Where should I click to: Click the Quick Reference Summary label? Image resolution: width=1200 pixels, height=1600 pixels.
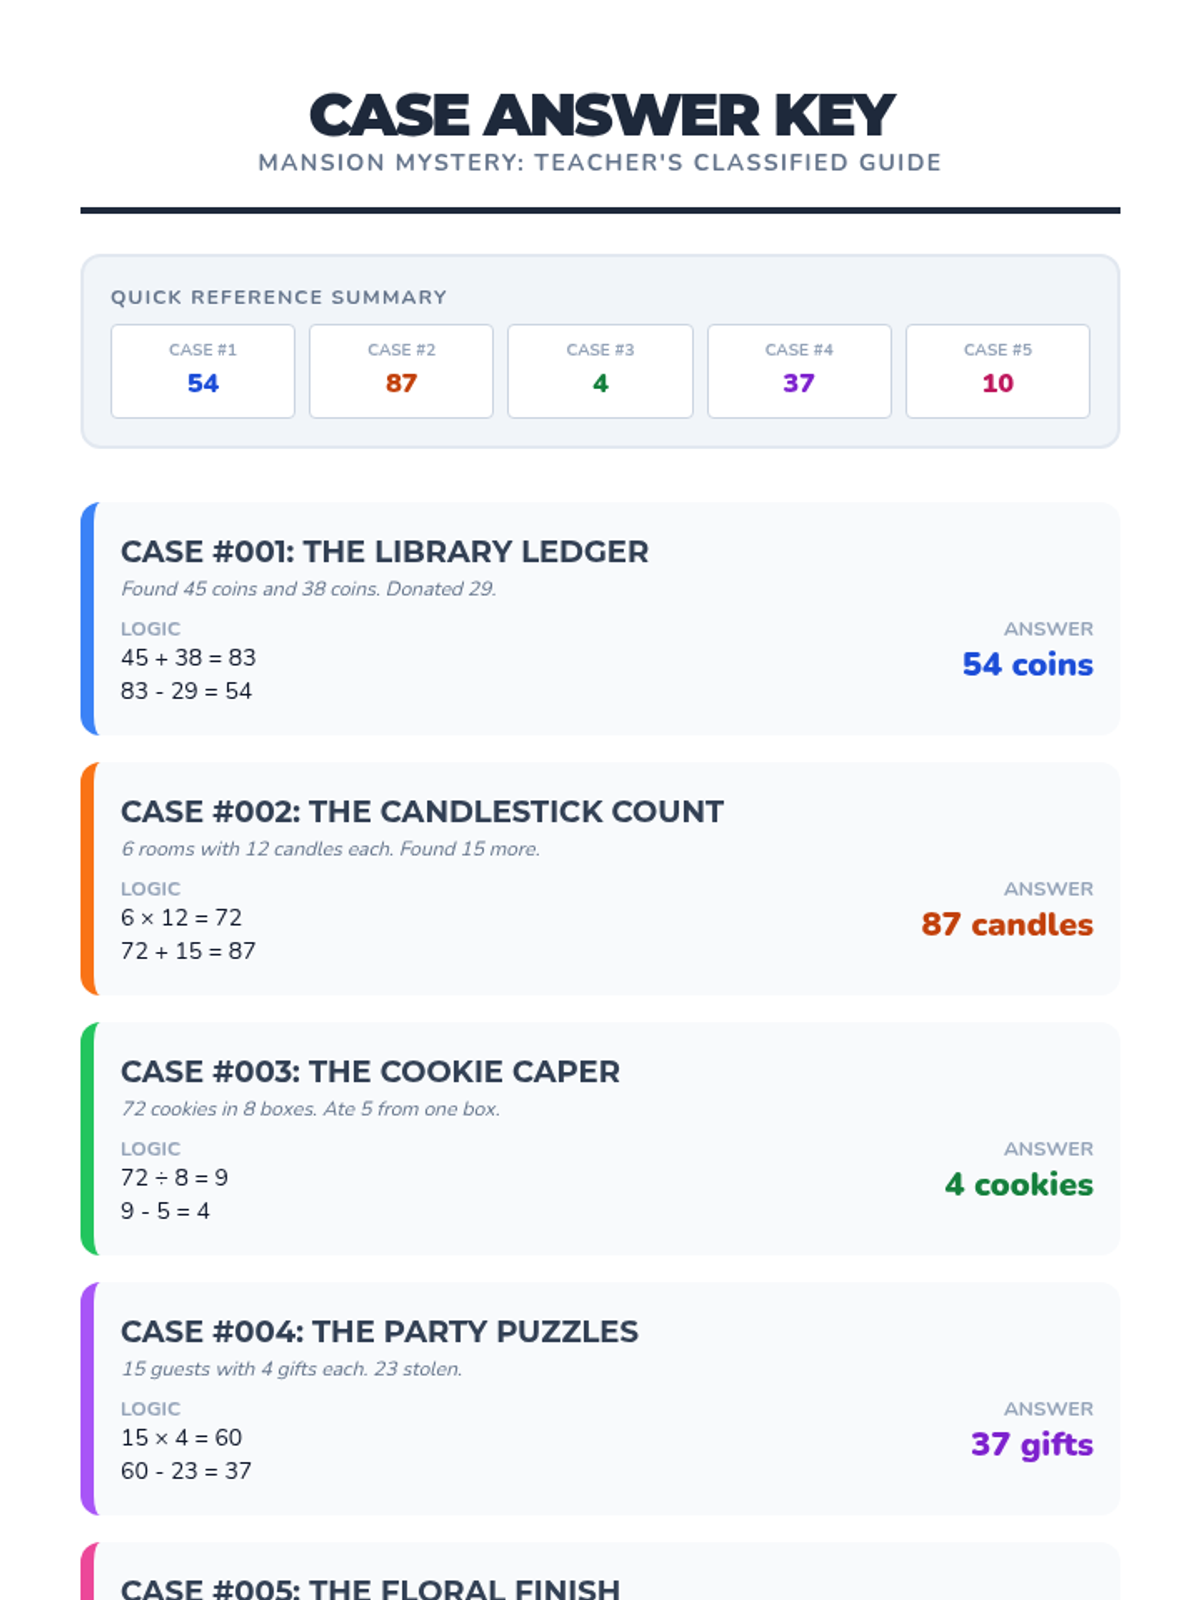[x=279, y=297]
